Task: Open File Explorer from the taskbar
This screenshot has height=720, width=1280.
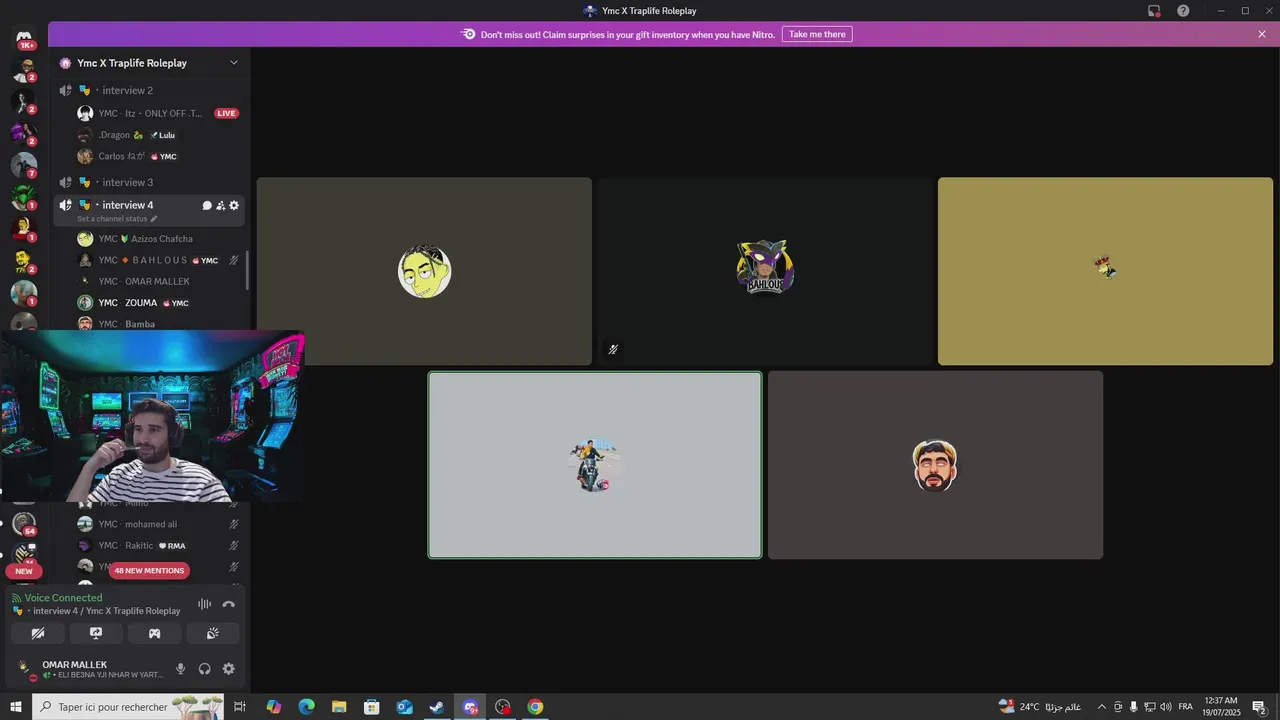Action: [x=339, y=707]
